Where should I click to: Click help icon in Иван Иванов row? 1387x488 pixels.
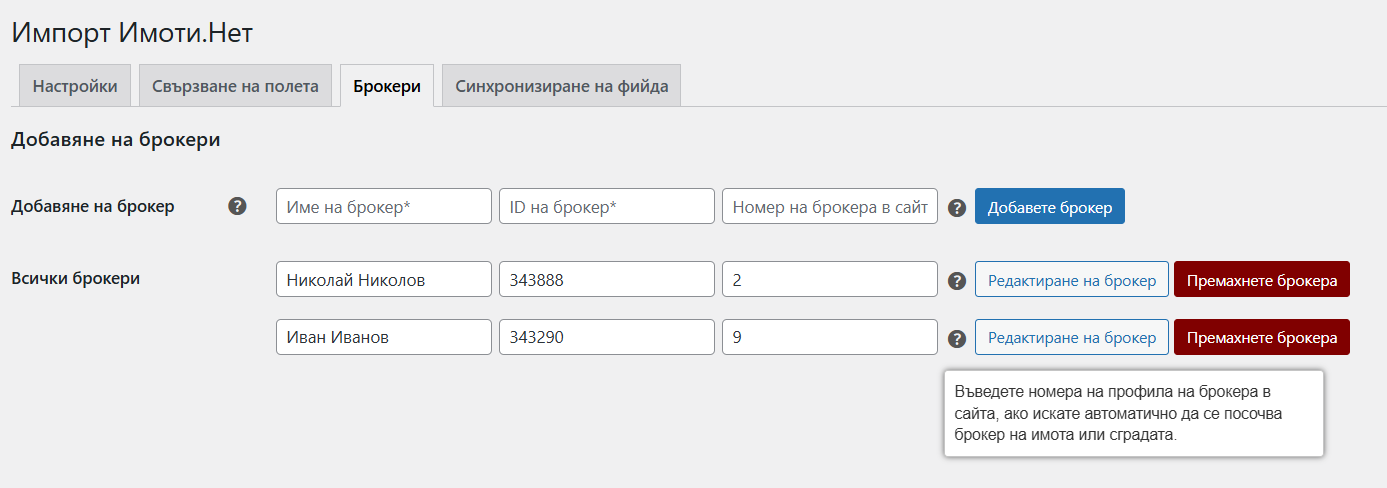[x=957, y=338]
